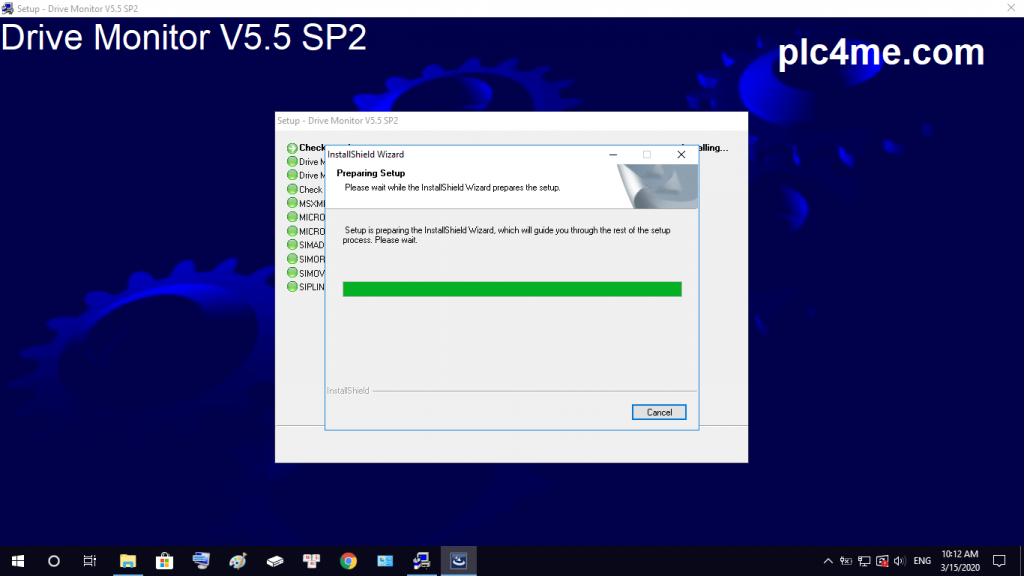Open the volume control in system tray

click(899, 561)
